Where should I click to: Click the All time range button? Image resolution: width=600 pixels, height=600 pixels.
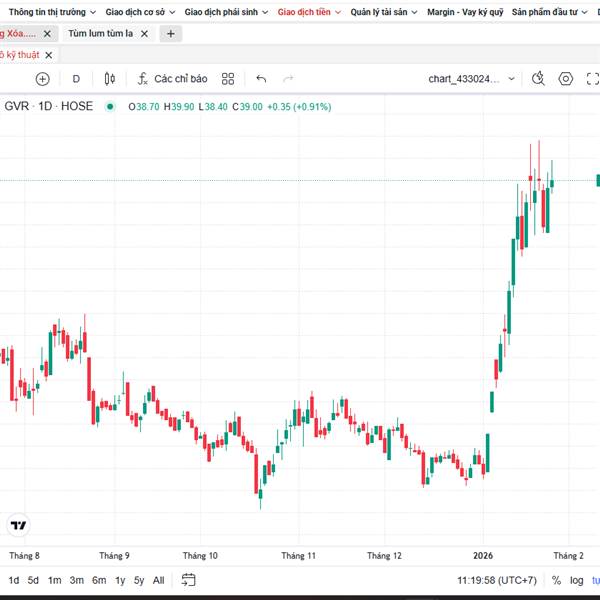159,580
